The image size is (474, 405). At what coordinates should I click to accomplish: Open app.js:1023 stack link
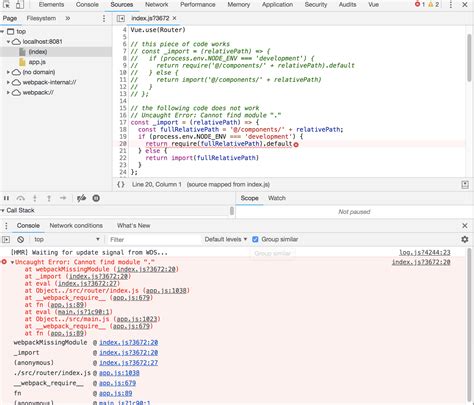137,319
